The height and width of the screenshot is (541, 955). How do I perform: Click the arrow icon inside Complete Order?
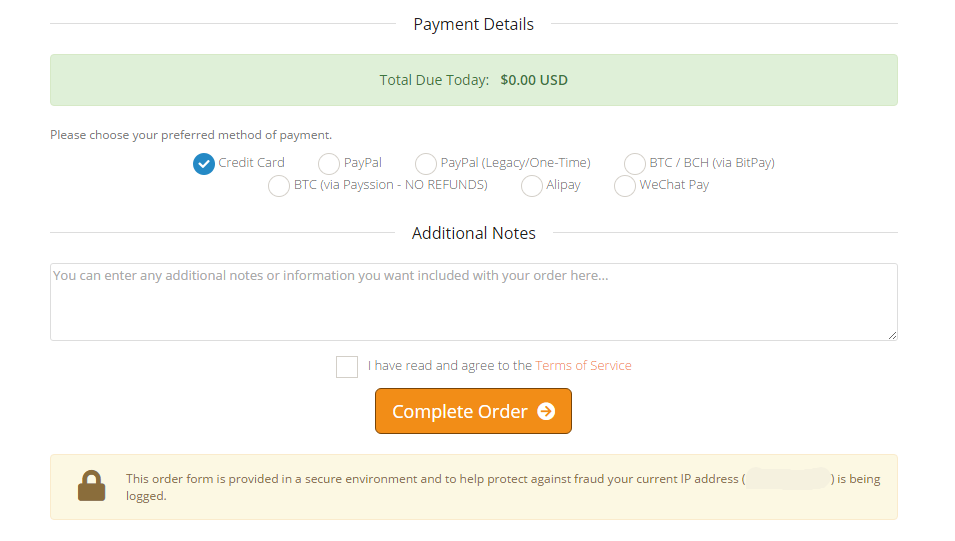(x=546, y=412)
